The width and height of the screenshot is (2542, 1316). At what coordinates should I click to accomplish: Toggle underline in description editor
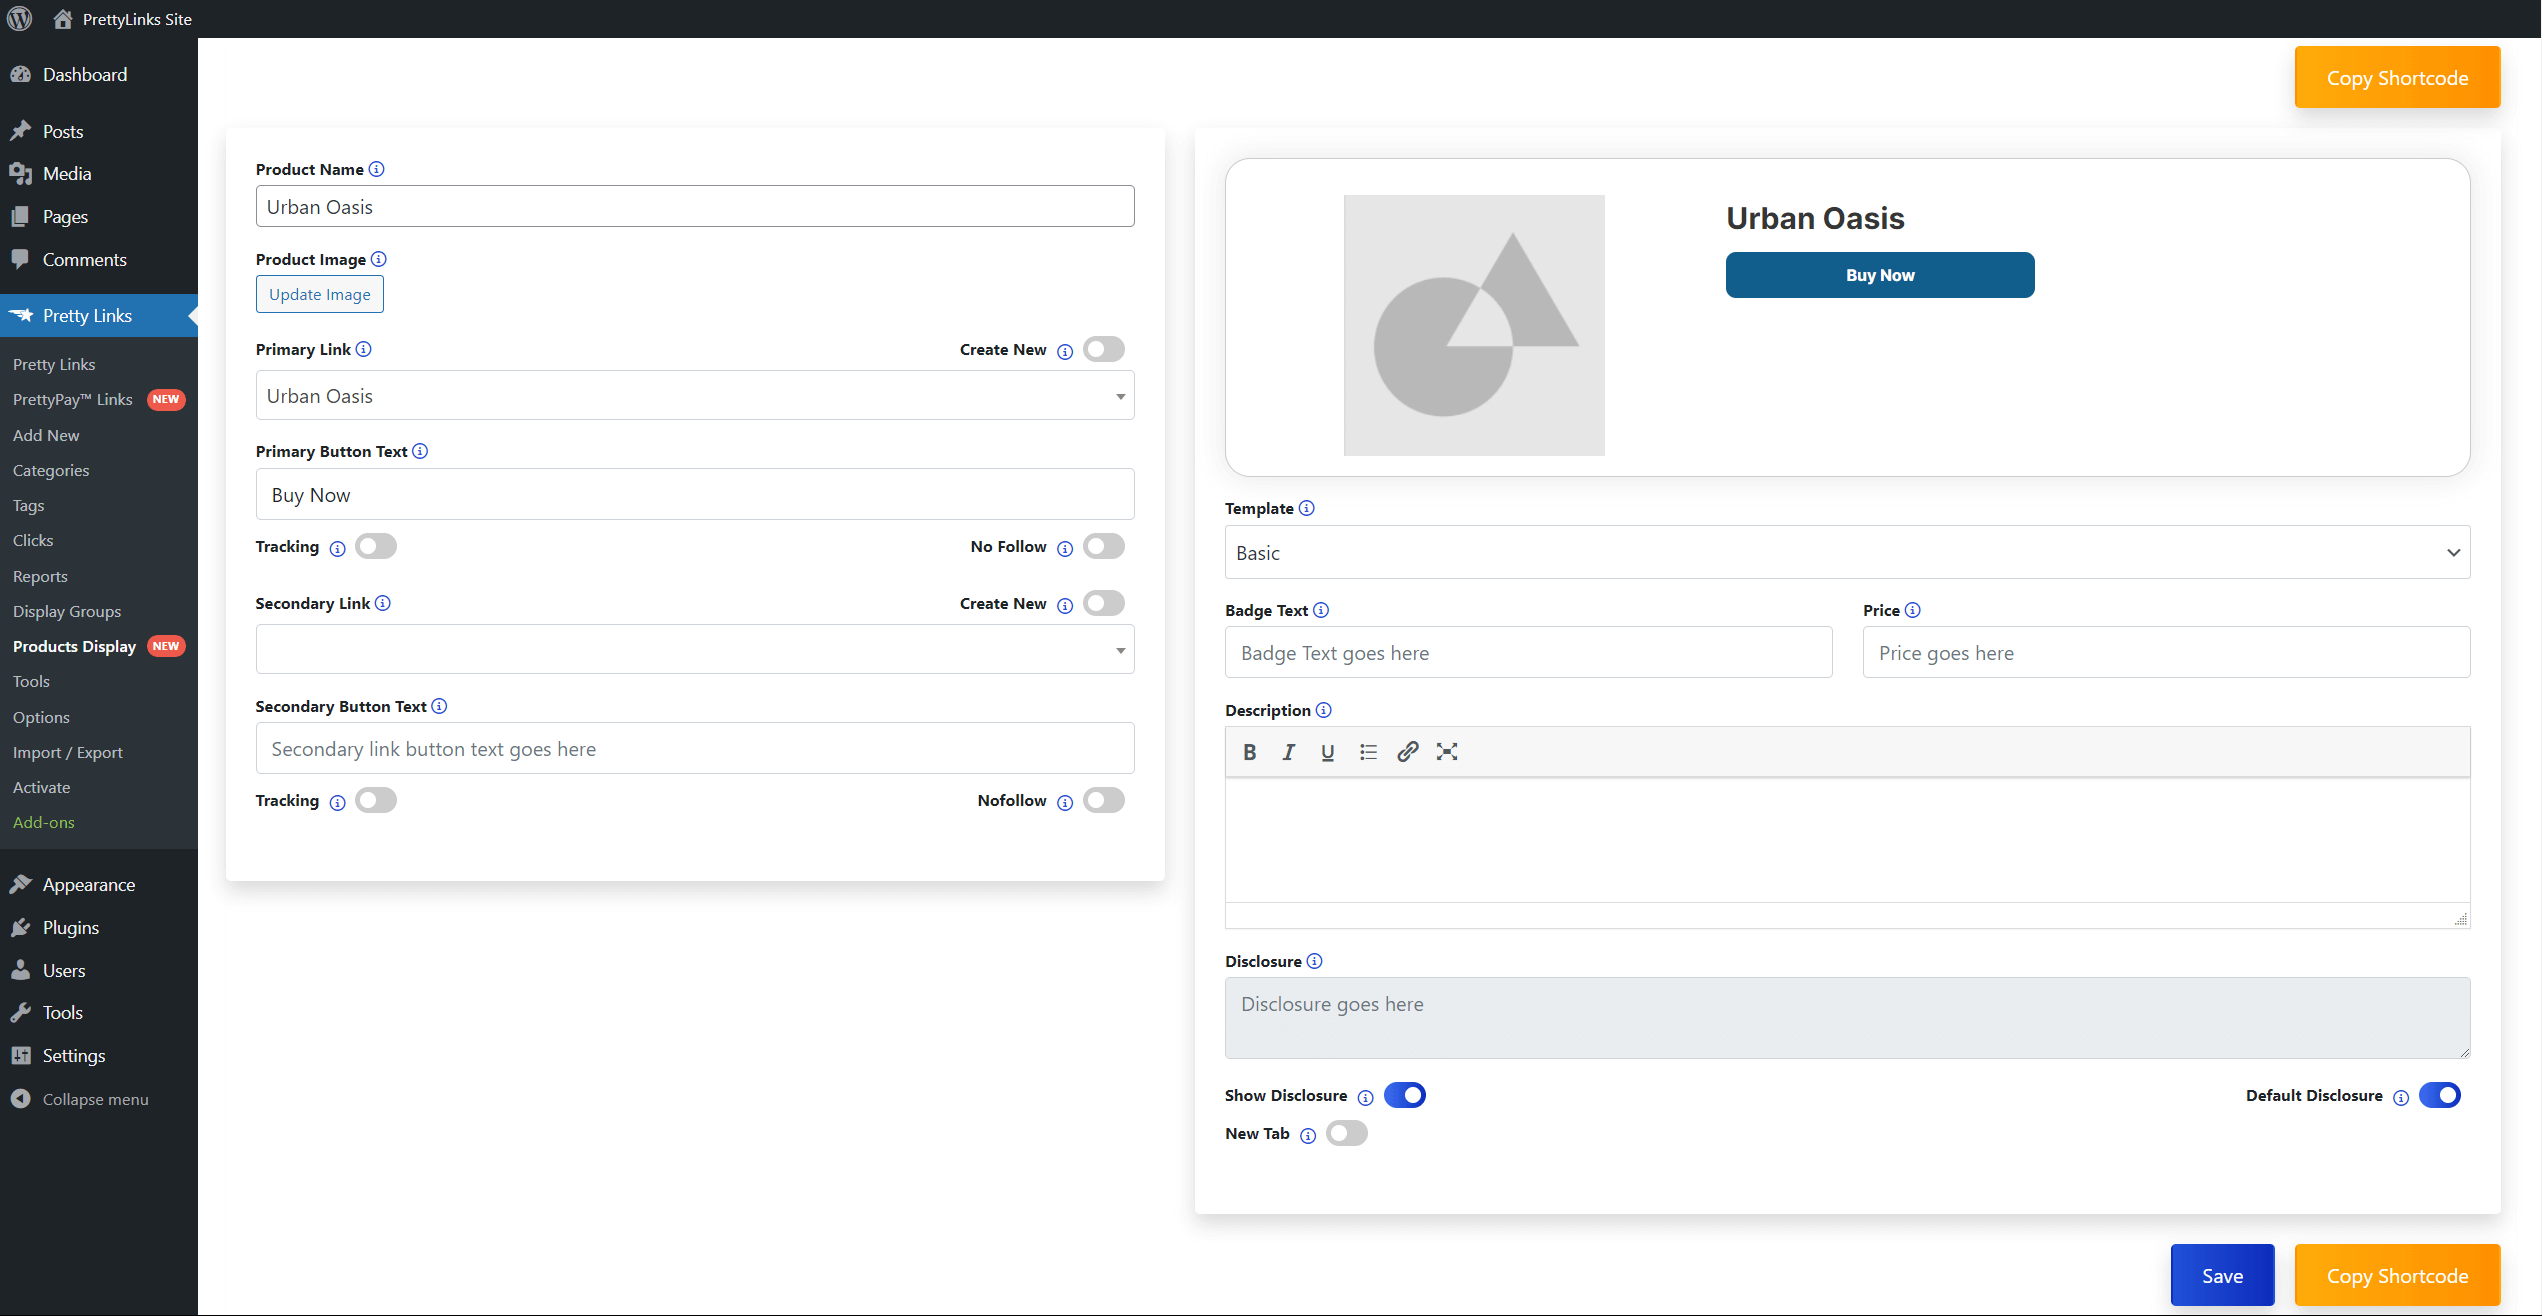click(1327, 752)
